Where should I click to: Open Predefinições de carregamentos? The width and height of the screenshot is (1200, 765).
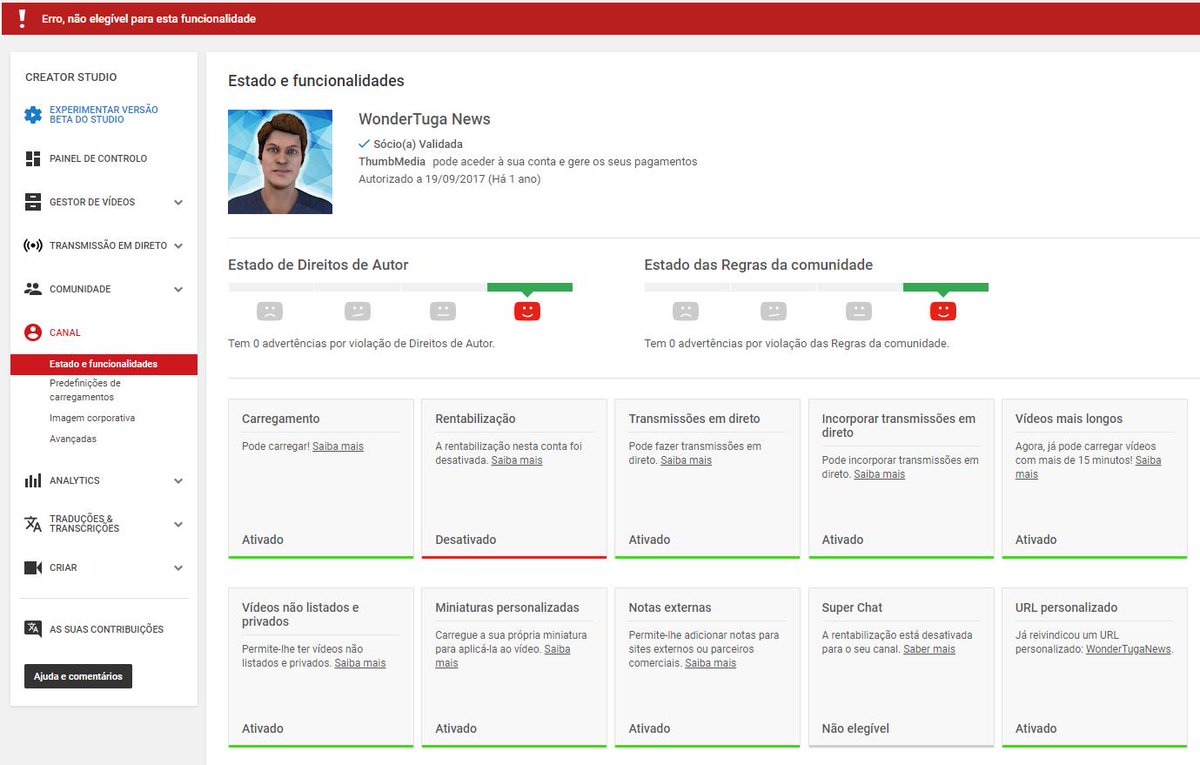point(85,390)
